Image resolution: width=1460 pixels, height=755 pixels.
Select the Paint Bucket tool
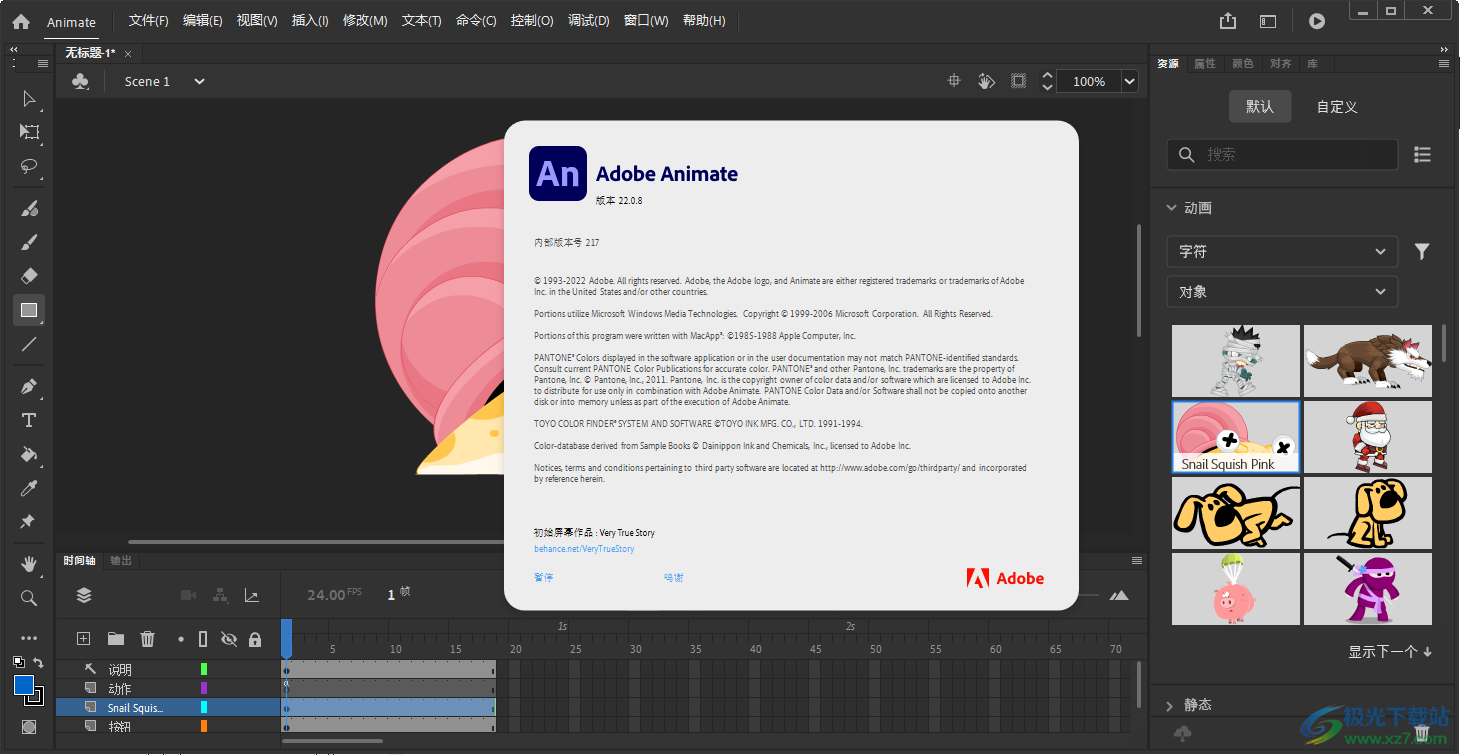click(x=29, y=454)
